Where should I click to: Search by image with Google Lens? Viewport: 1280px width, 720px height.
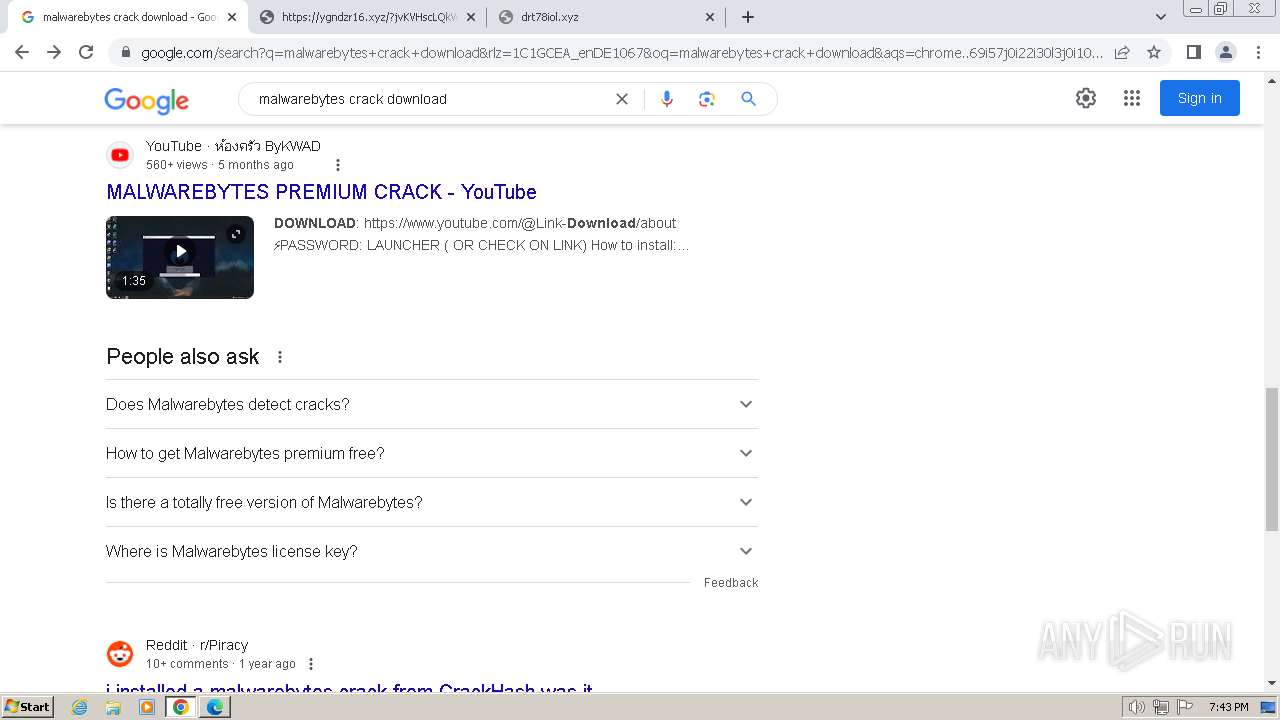coord(707,99)
